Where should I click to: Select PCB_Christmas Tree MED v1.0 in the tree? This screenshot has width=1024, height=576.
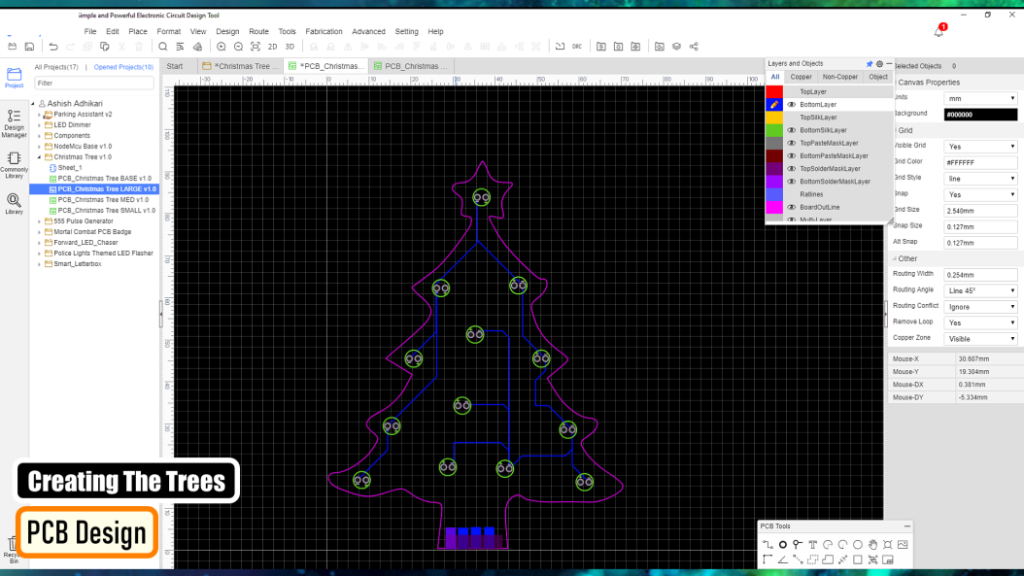[x=105, y=199]
